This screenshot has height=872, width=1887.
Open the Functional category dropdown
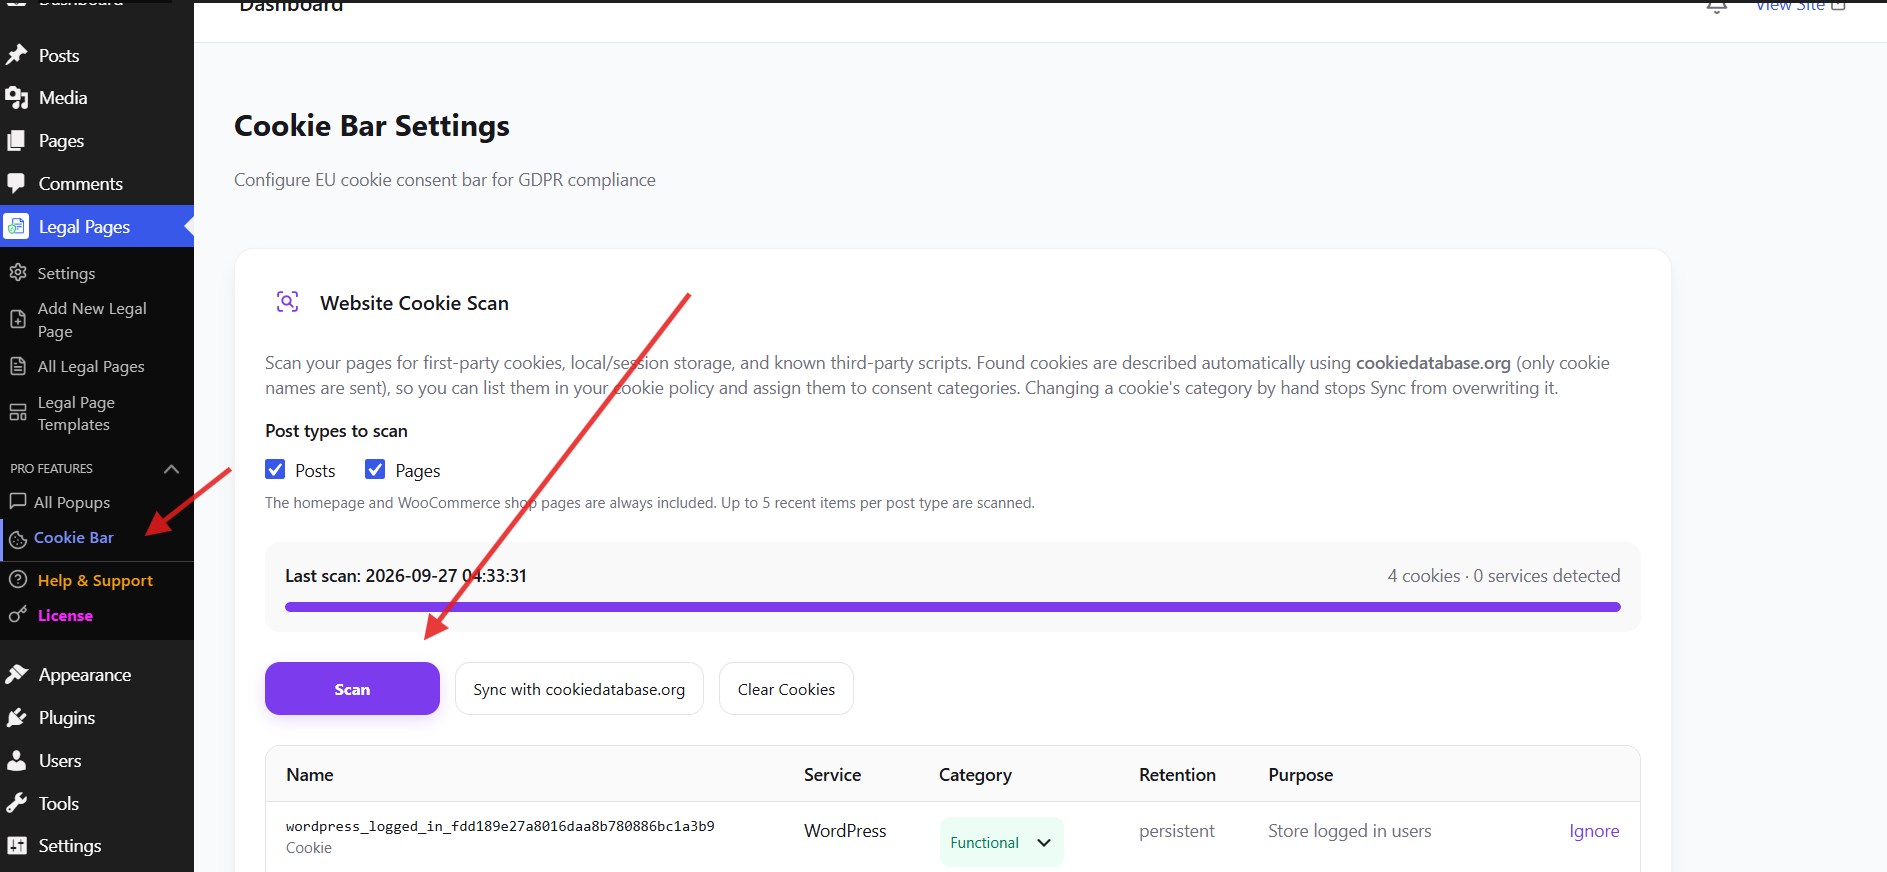[x=1001, y=842]
